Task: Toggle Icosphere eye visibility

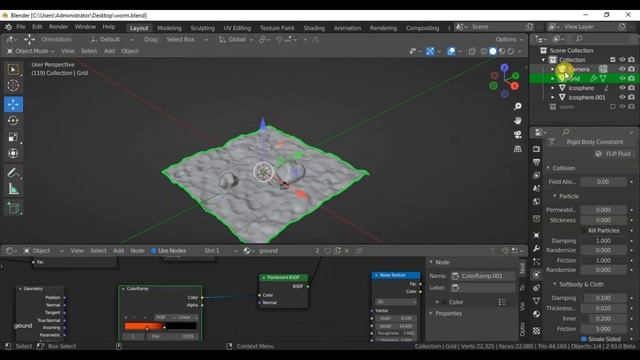Action: point(622,88)
